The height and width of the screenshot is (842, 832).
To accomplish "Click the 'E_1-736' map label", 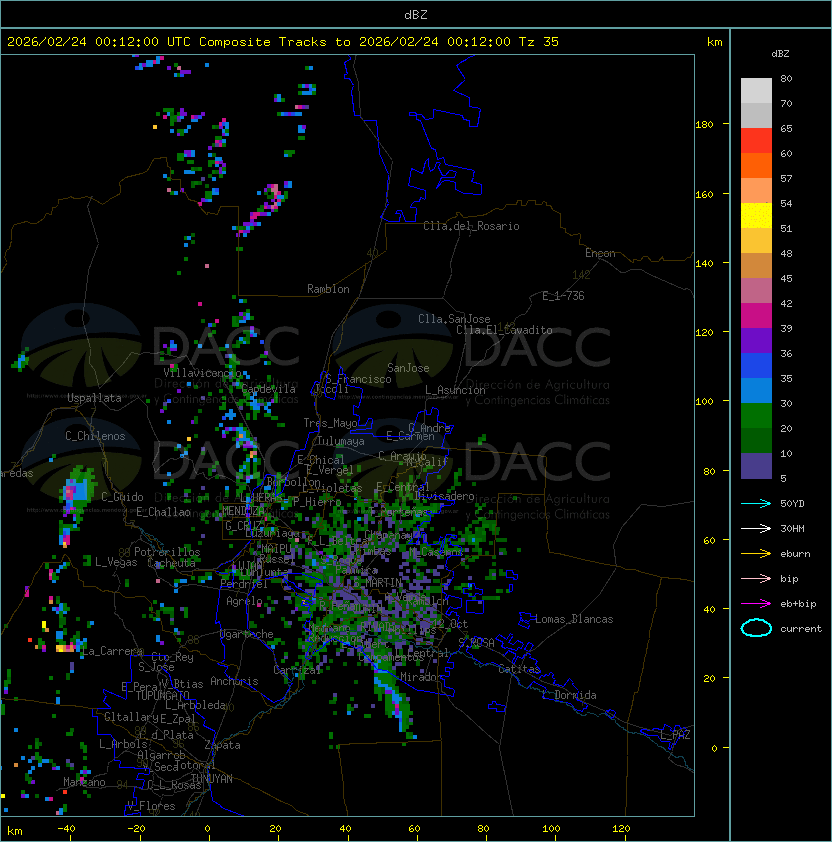I will click(563, 296).
